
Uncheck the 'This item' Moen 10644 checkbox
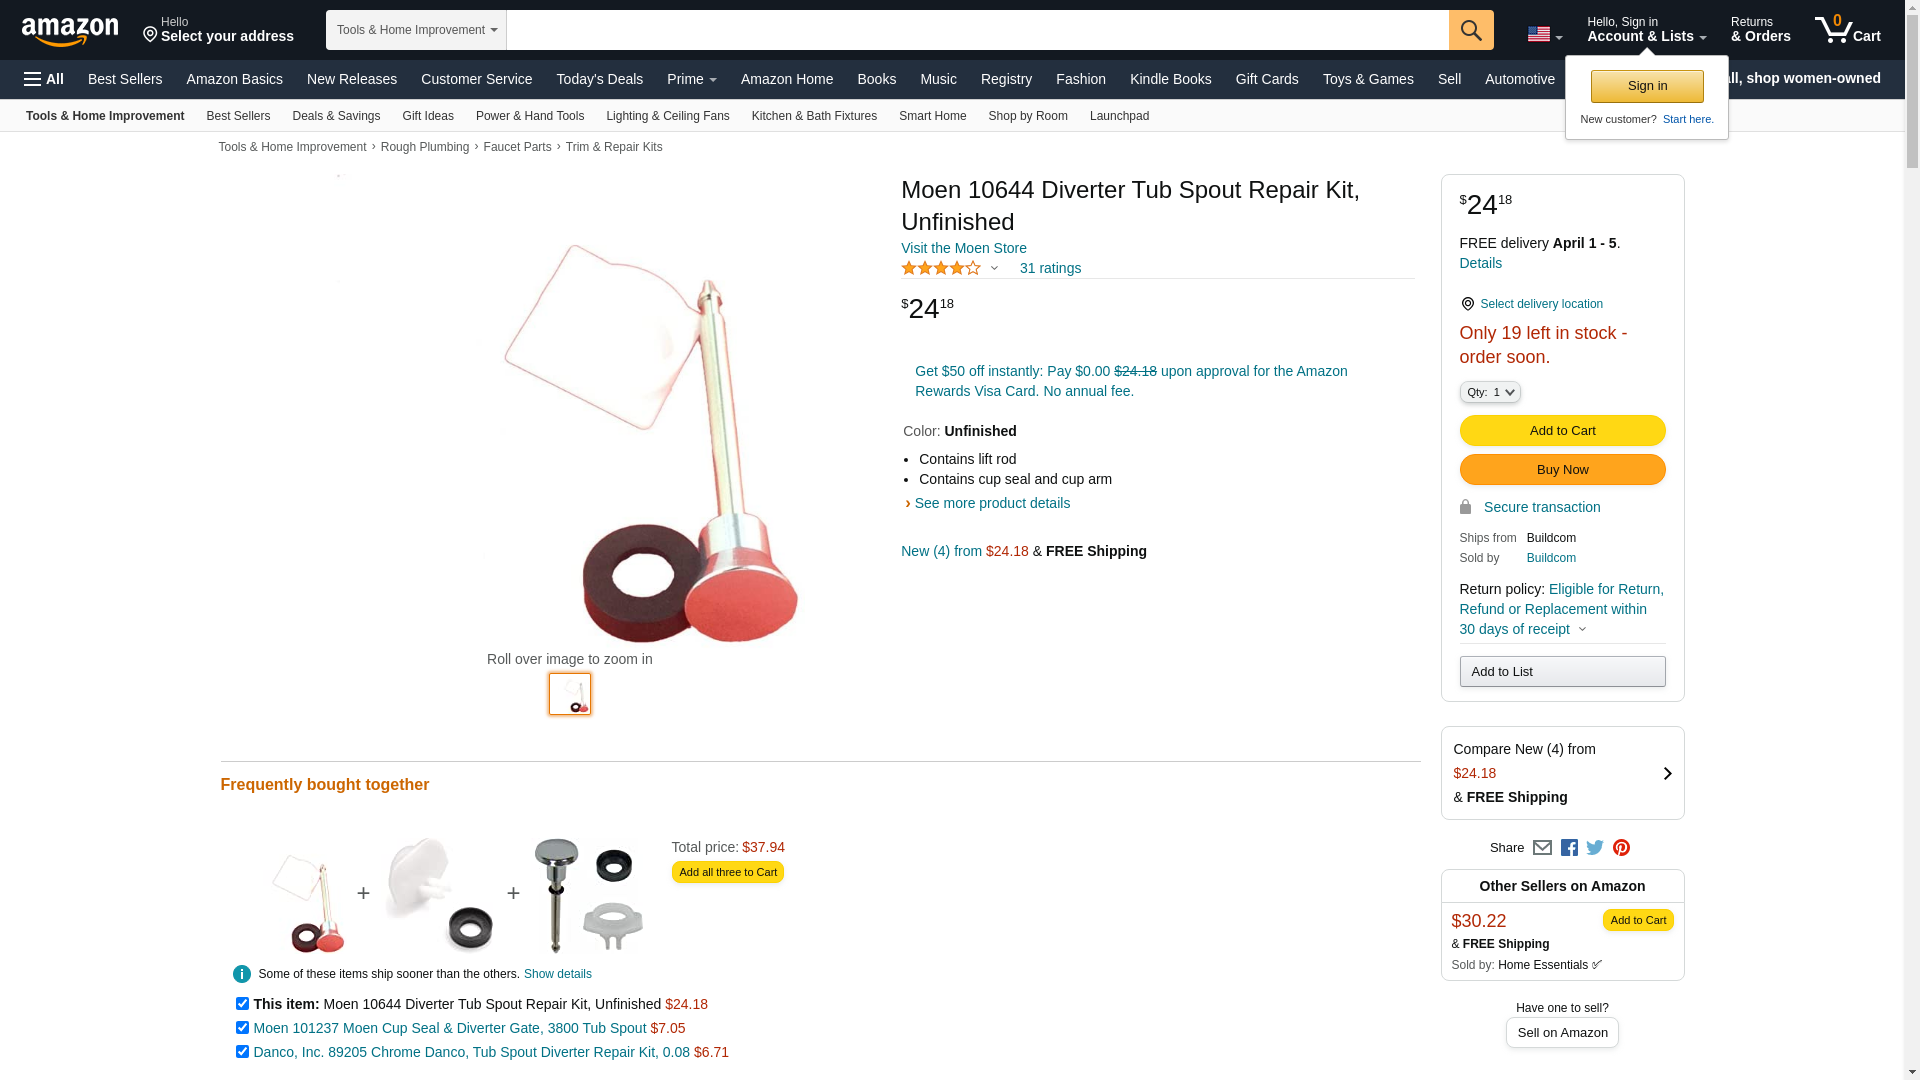[x=242, y=1003]
